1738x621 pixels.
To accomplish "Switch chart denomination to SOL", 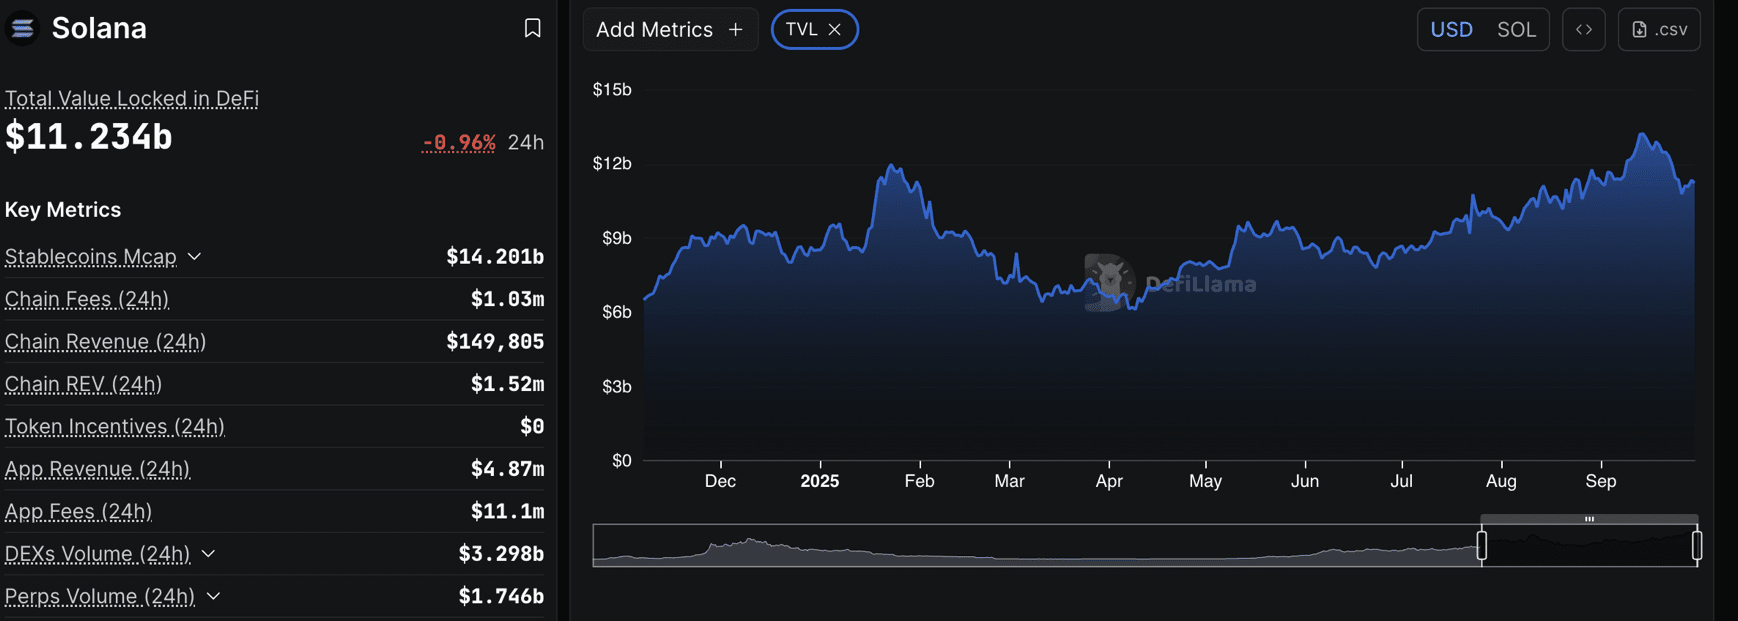I will tap(1516, 29).
